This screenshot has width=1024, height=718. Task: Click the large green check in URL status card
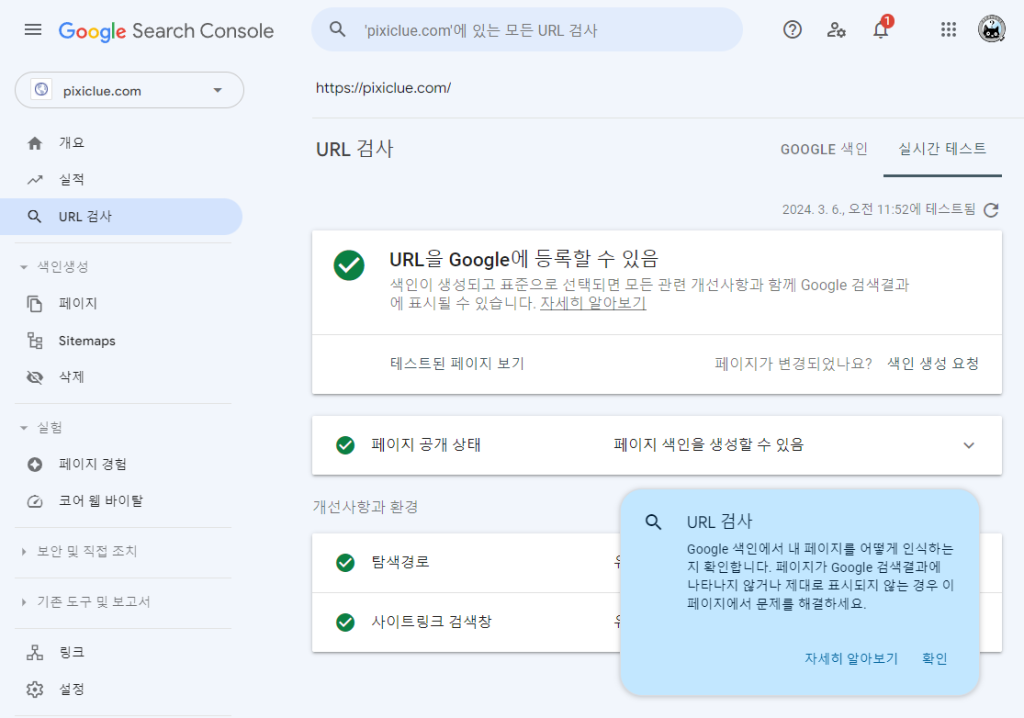click(x=349, y=265)
